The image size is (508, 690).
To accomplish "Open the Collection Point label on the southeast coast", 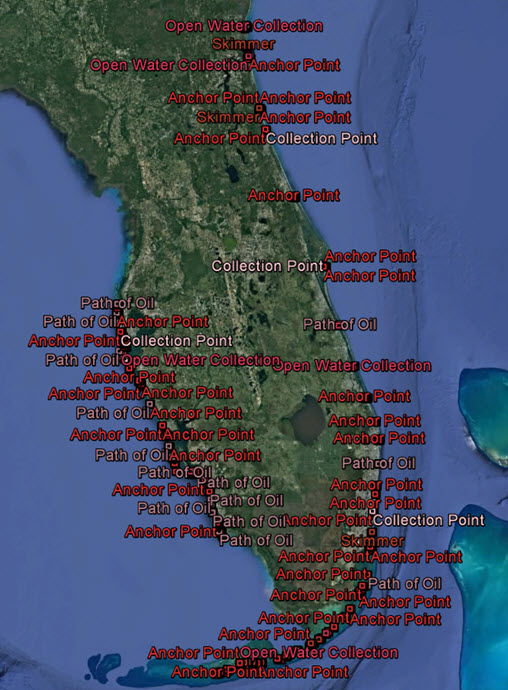I will pos(429,520).
